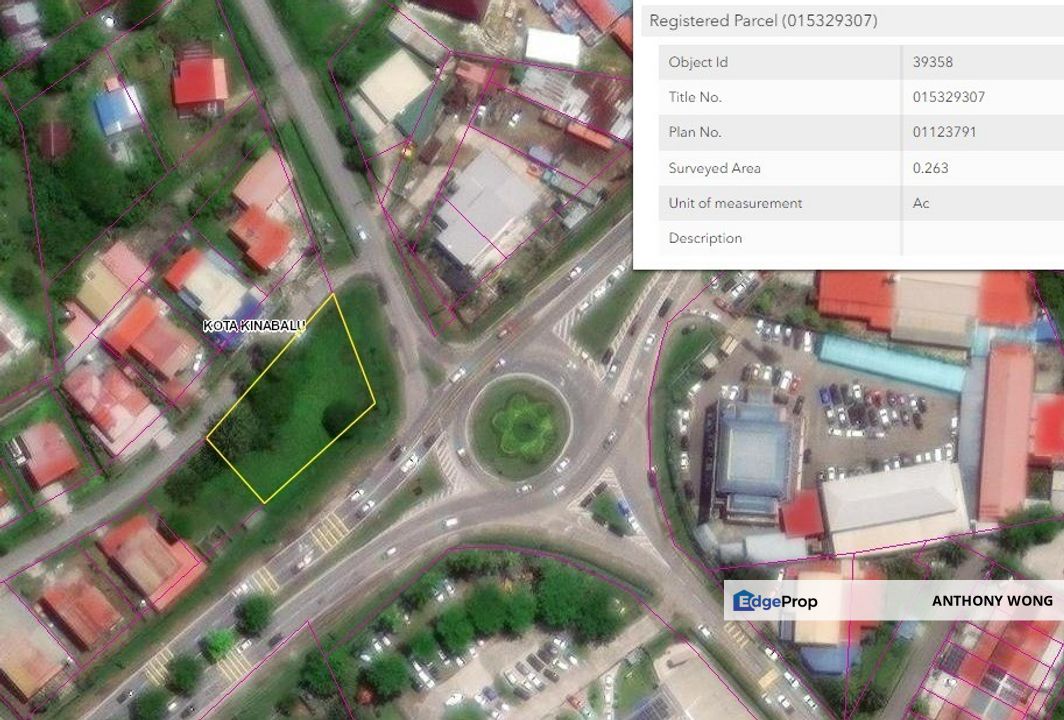Click the 'ANTHONY WONG' agent name
Image resolution: width=1064 pixels, height=720 pixels.
pyautogui.click(x=992, y=601)
